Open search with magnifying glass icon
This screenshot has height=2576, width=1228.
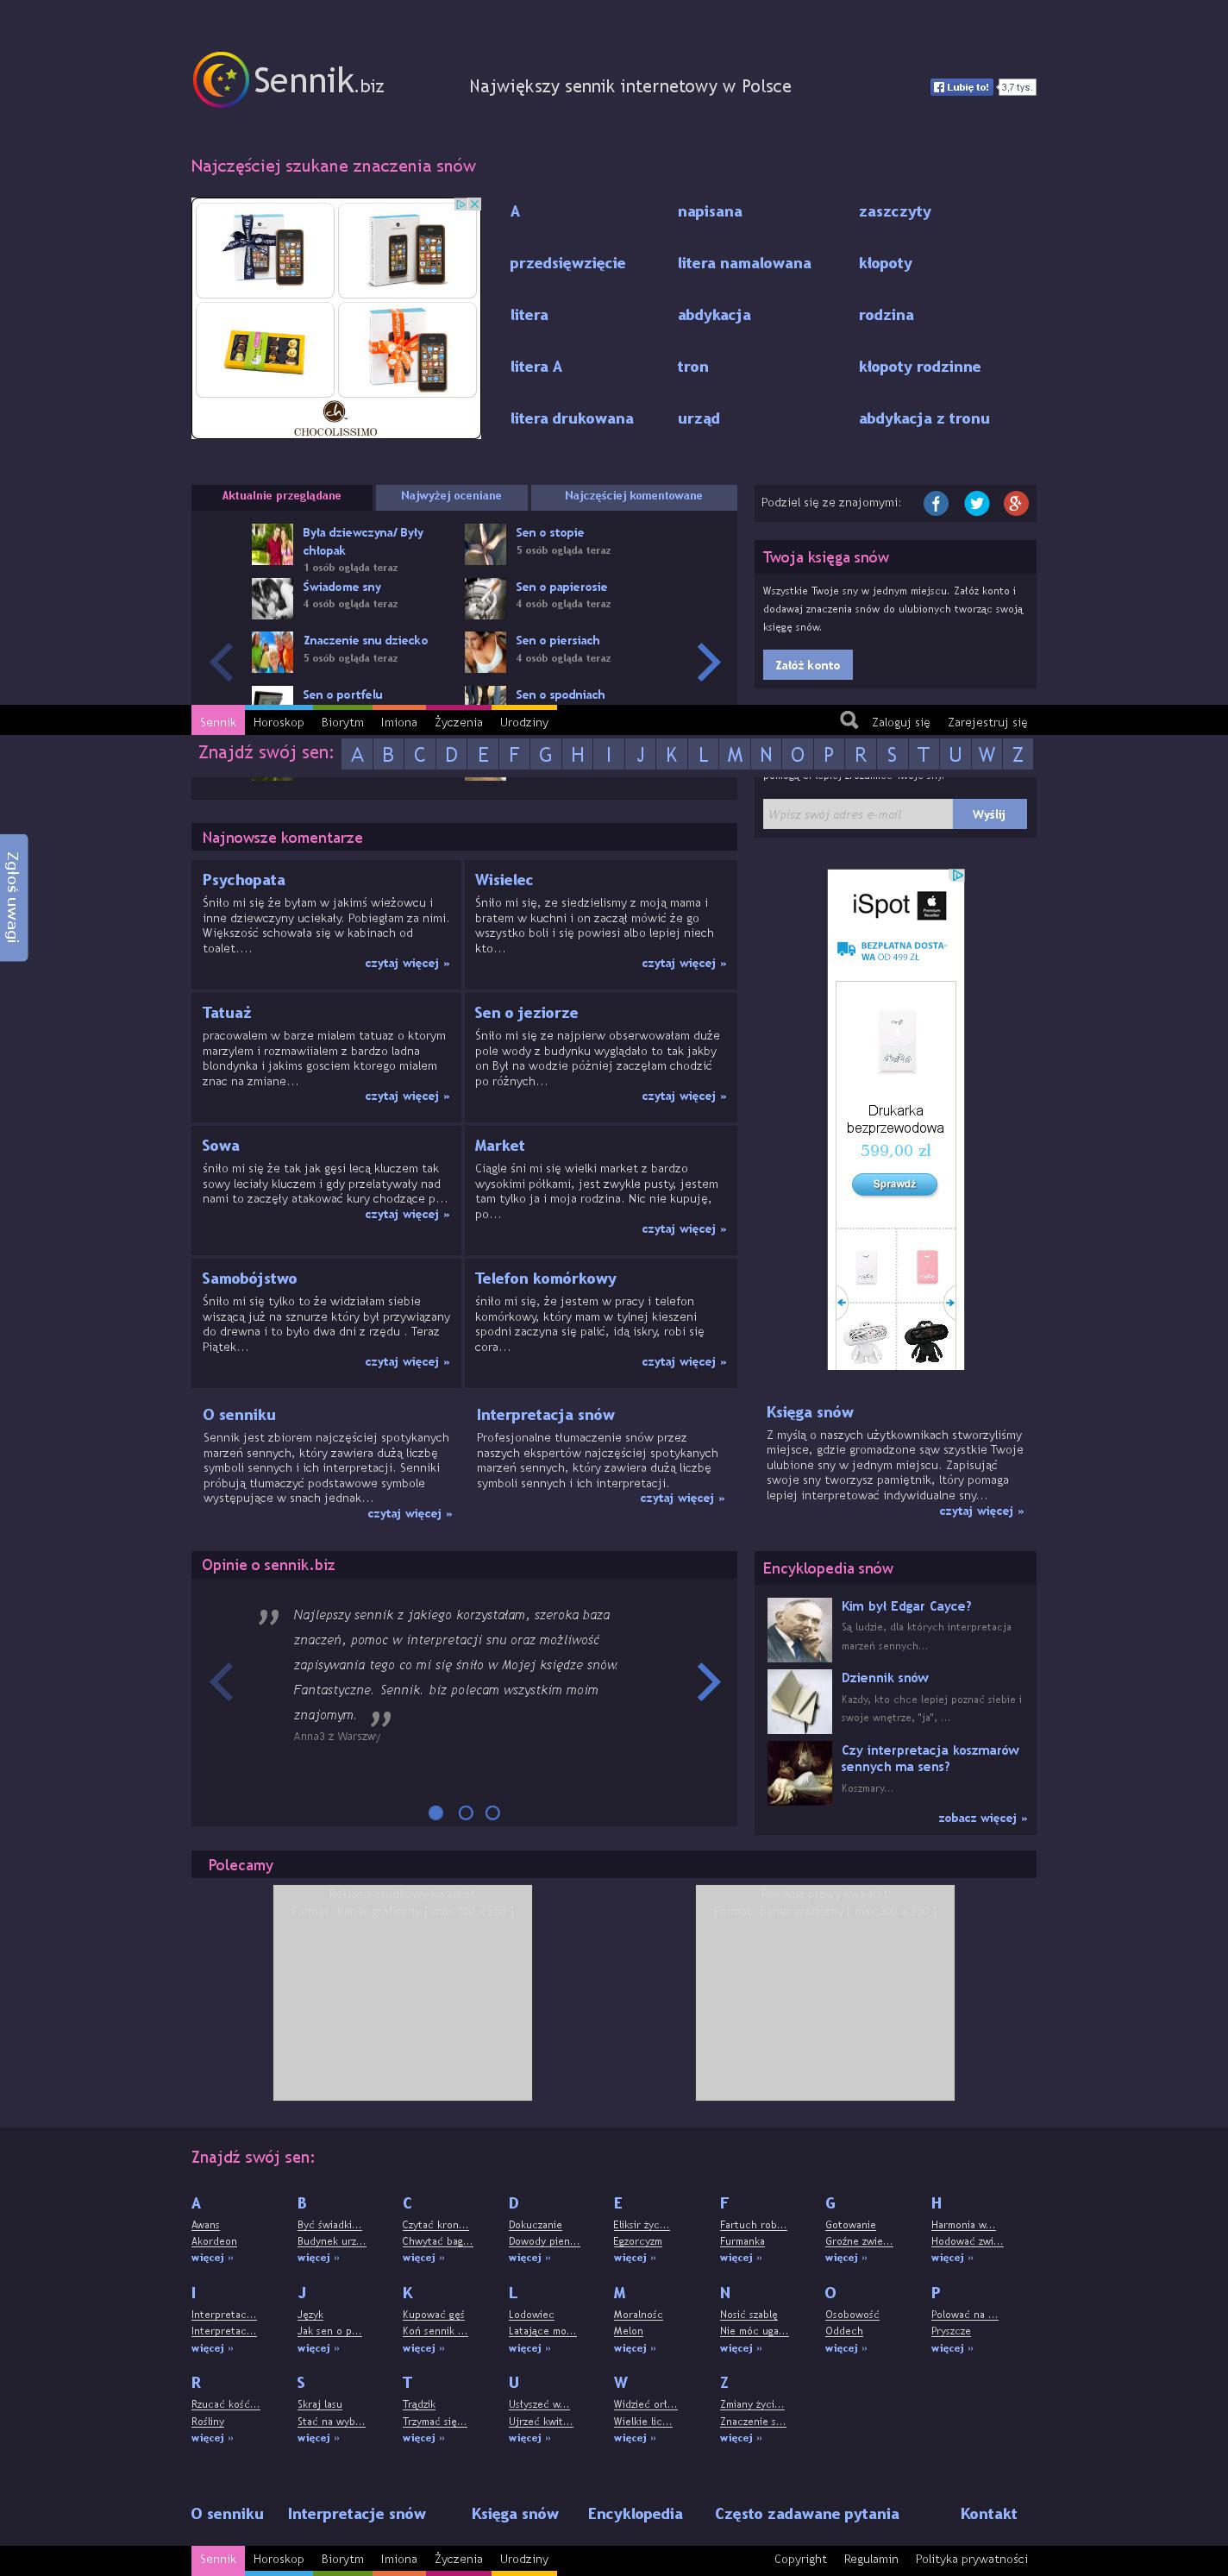(x=849, y=720)
